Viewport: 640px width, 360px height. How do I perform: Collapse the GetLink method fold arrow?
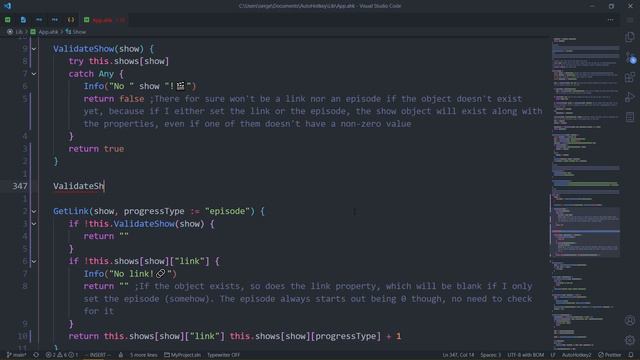[x=34, y=211]
